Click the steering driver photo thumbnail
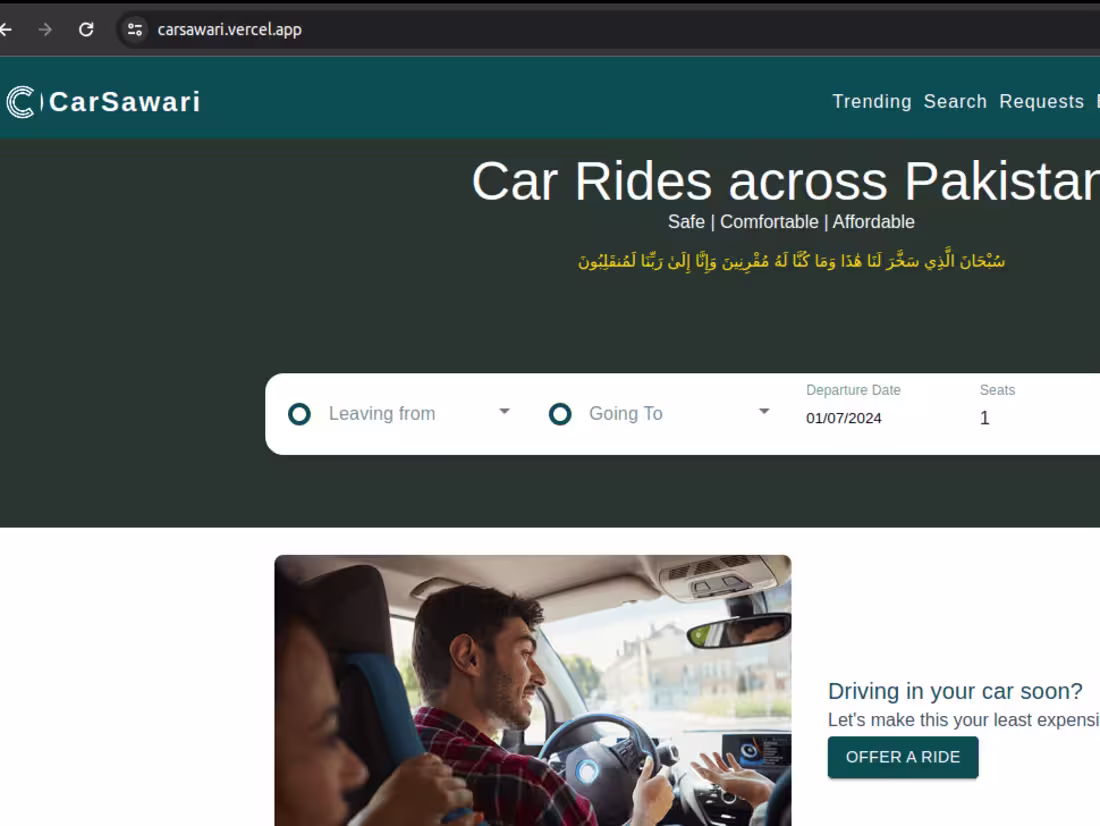This screenshot has width=1100, height=826. 532,690
